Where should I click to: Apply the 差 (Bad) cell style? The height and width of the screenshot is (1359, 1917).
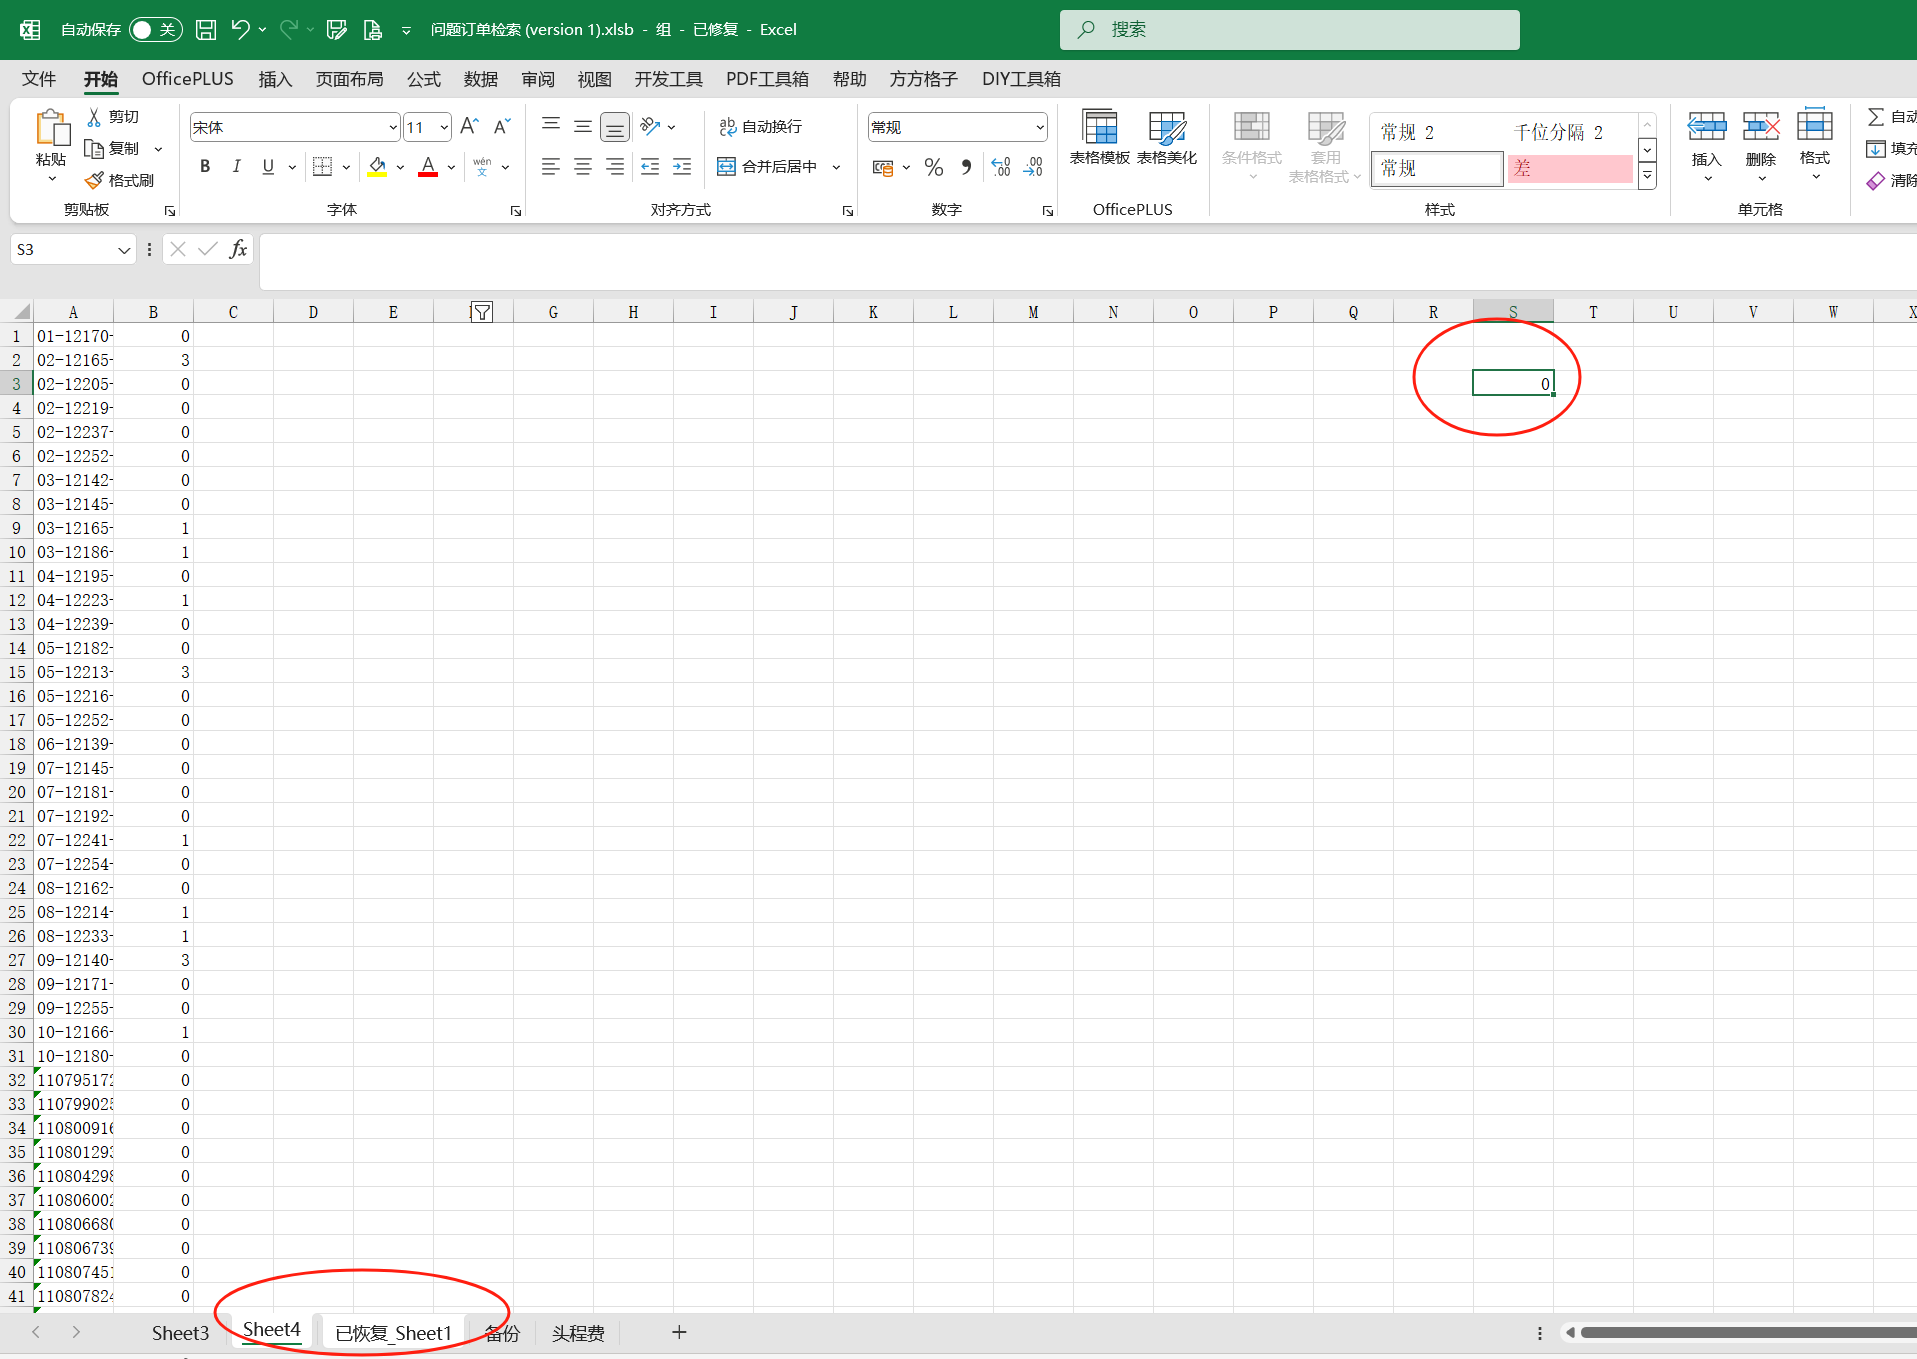tap(1569, 168)
